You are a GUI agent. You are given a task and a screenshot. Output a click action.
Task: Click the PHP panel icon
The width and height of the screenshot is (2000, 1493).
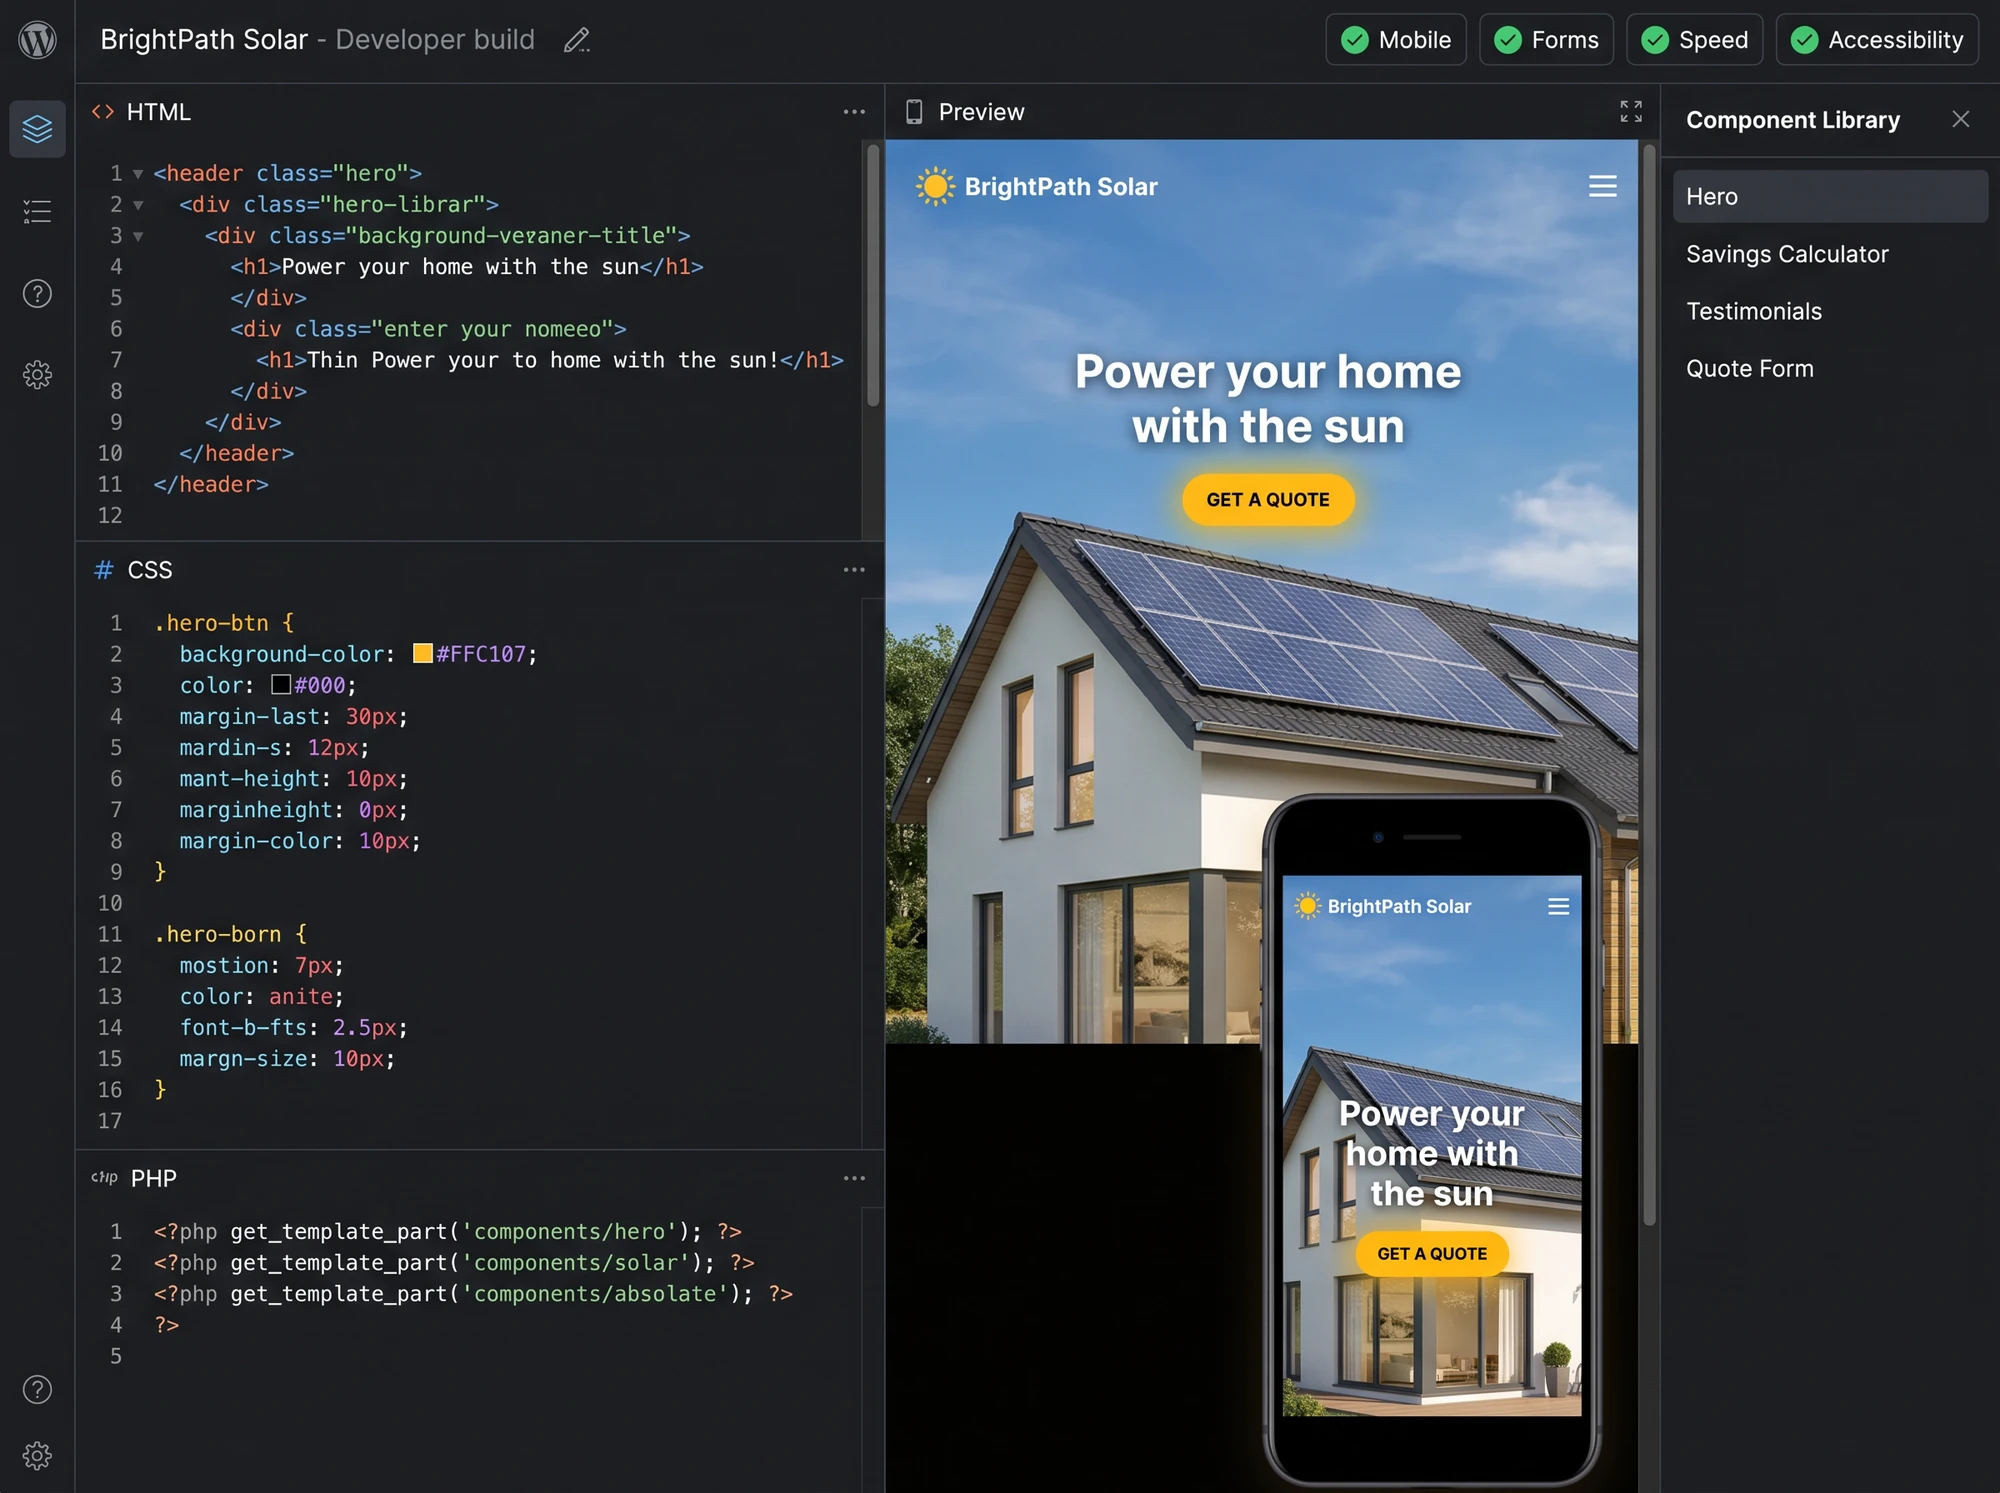(x=105, y=1178)
